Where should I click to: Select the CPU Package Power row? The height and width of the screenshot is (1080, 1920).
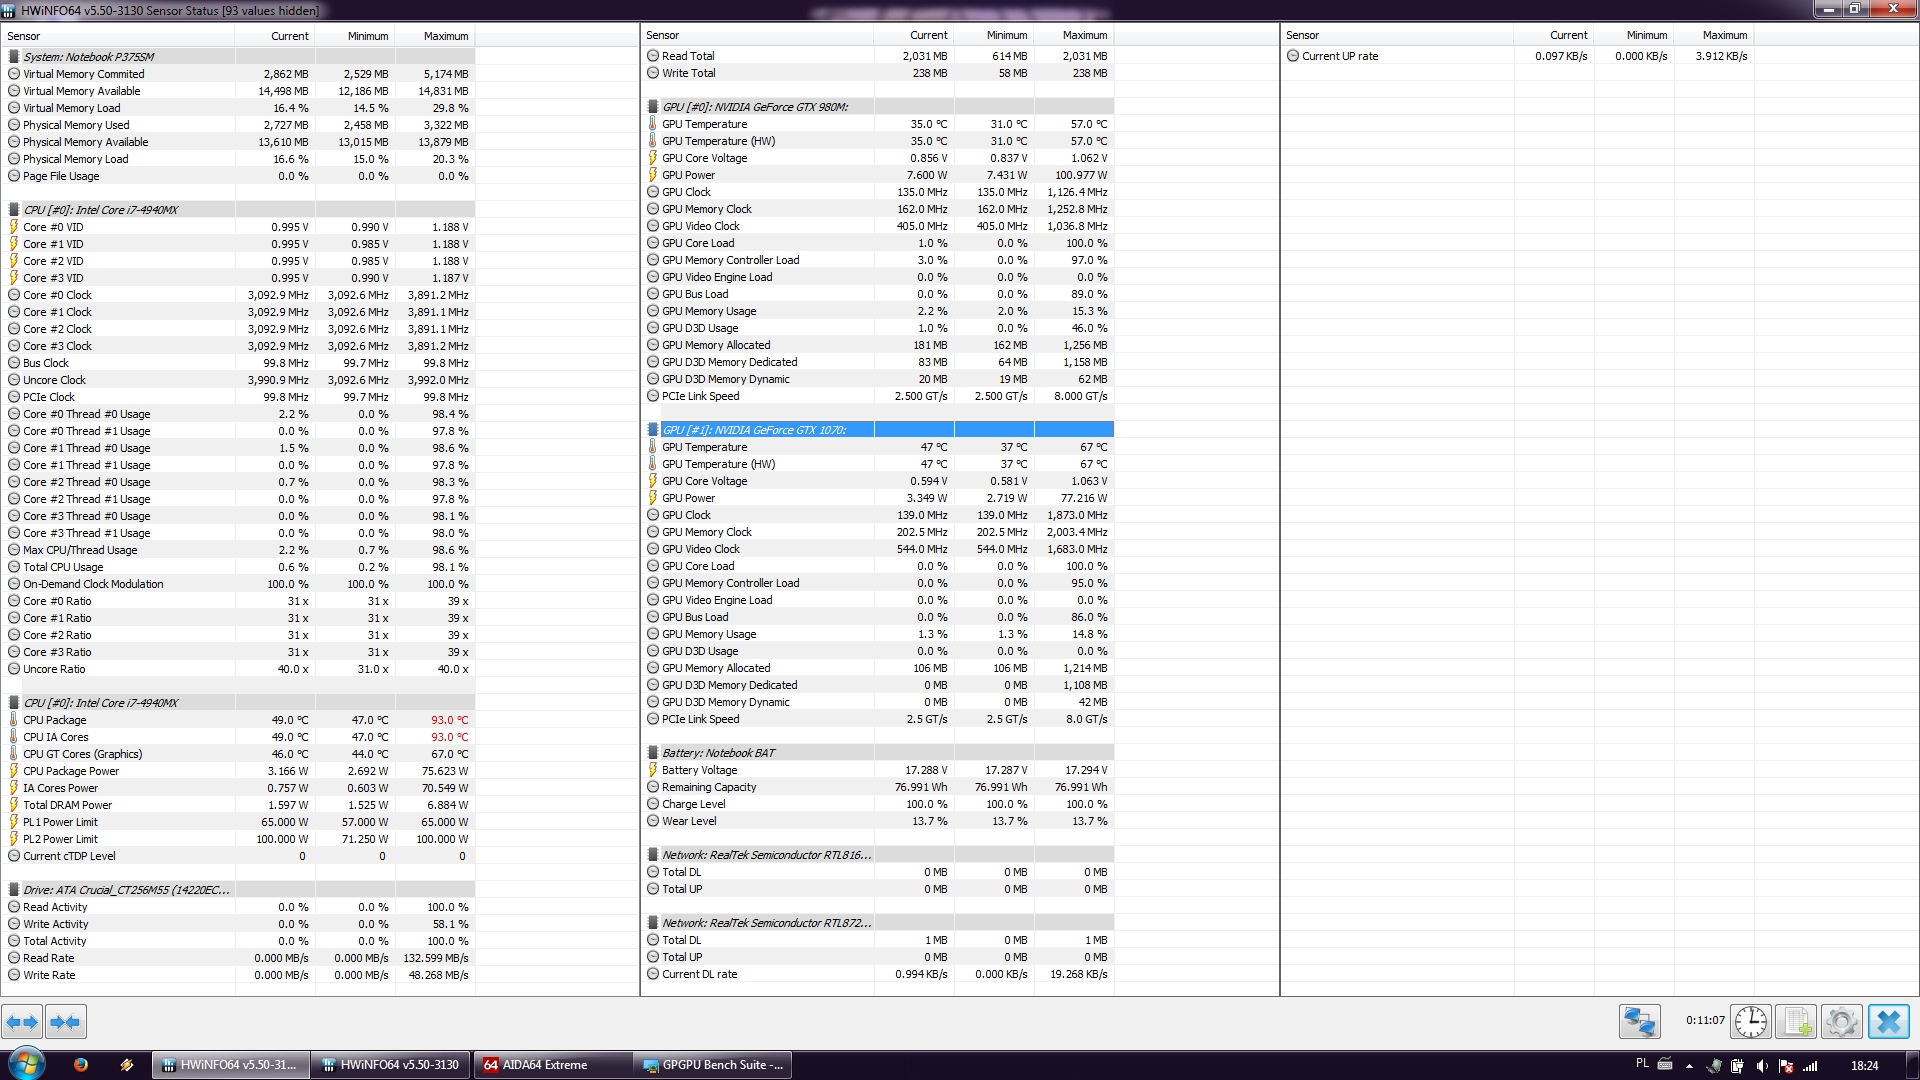[x=238, y=771]
